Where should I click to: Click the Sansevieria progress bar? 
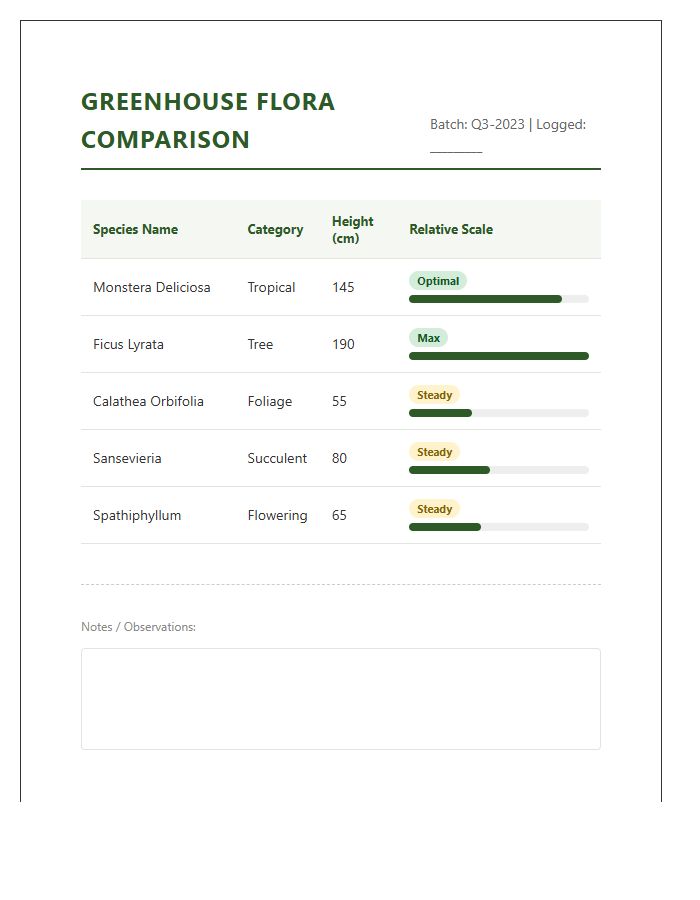[499, 470]
